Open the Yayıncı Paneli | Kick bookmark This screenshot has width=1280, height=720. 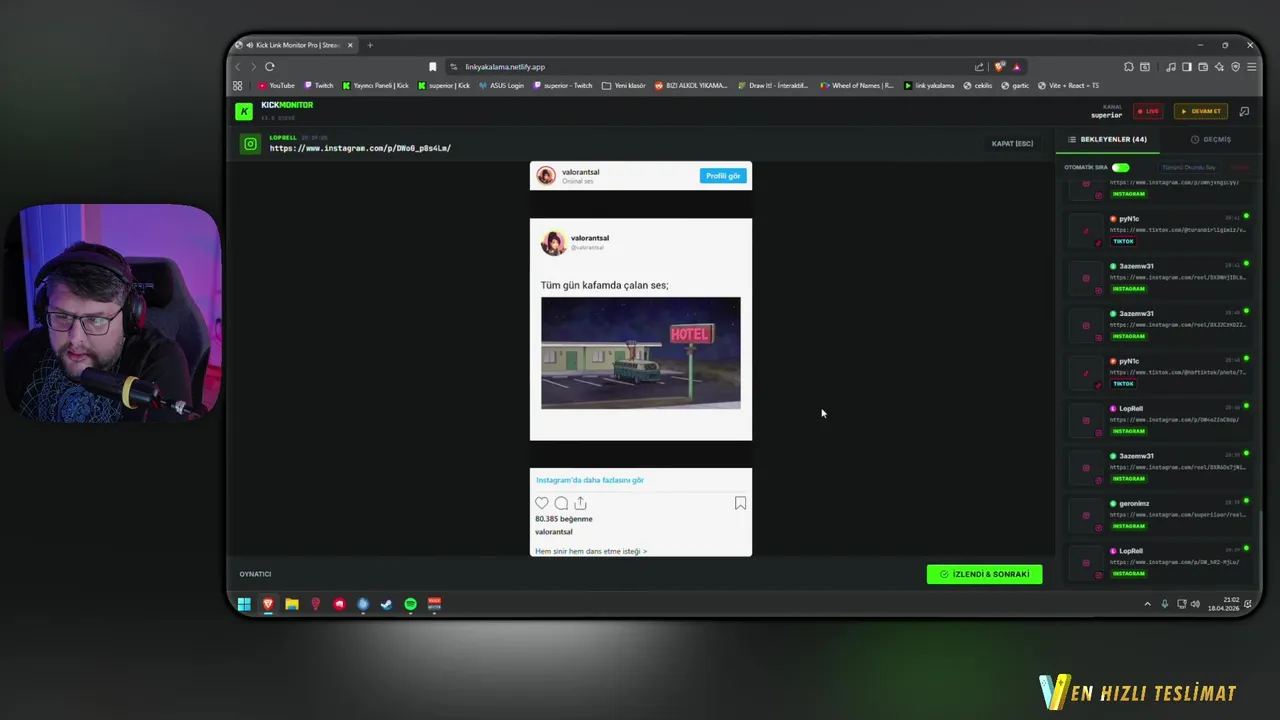[x=376, y=85]
